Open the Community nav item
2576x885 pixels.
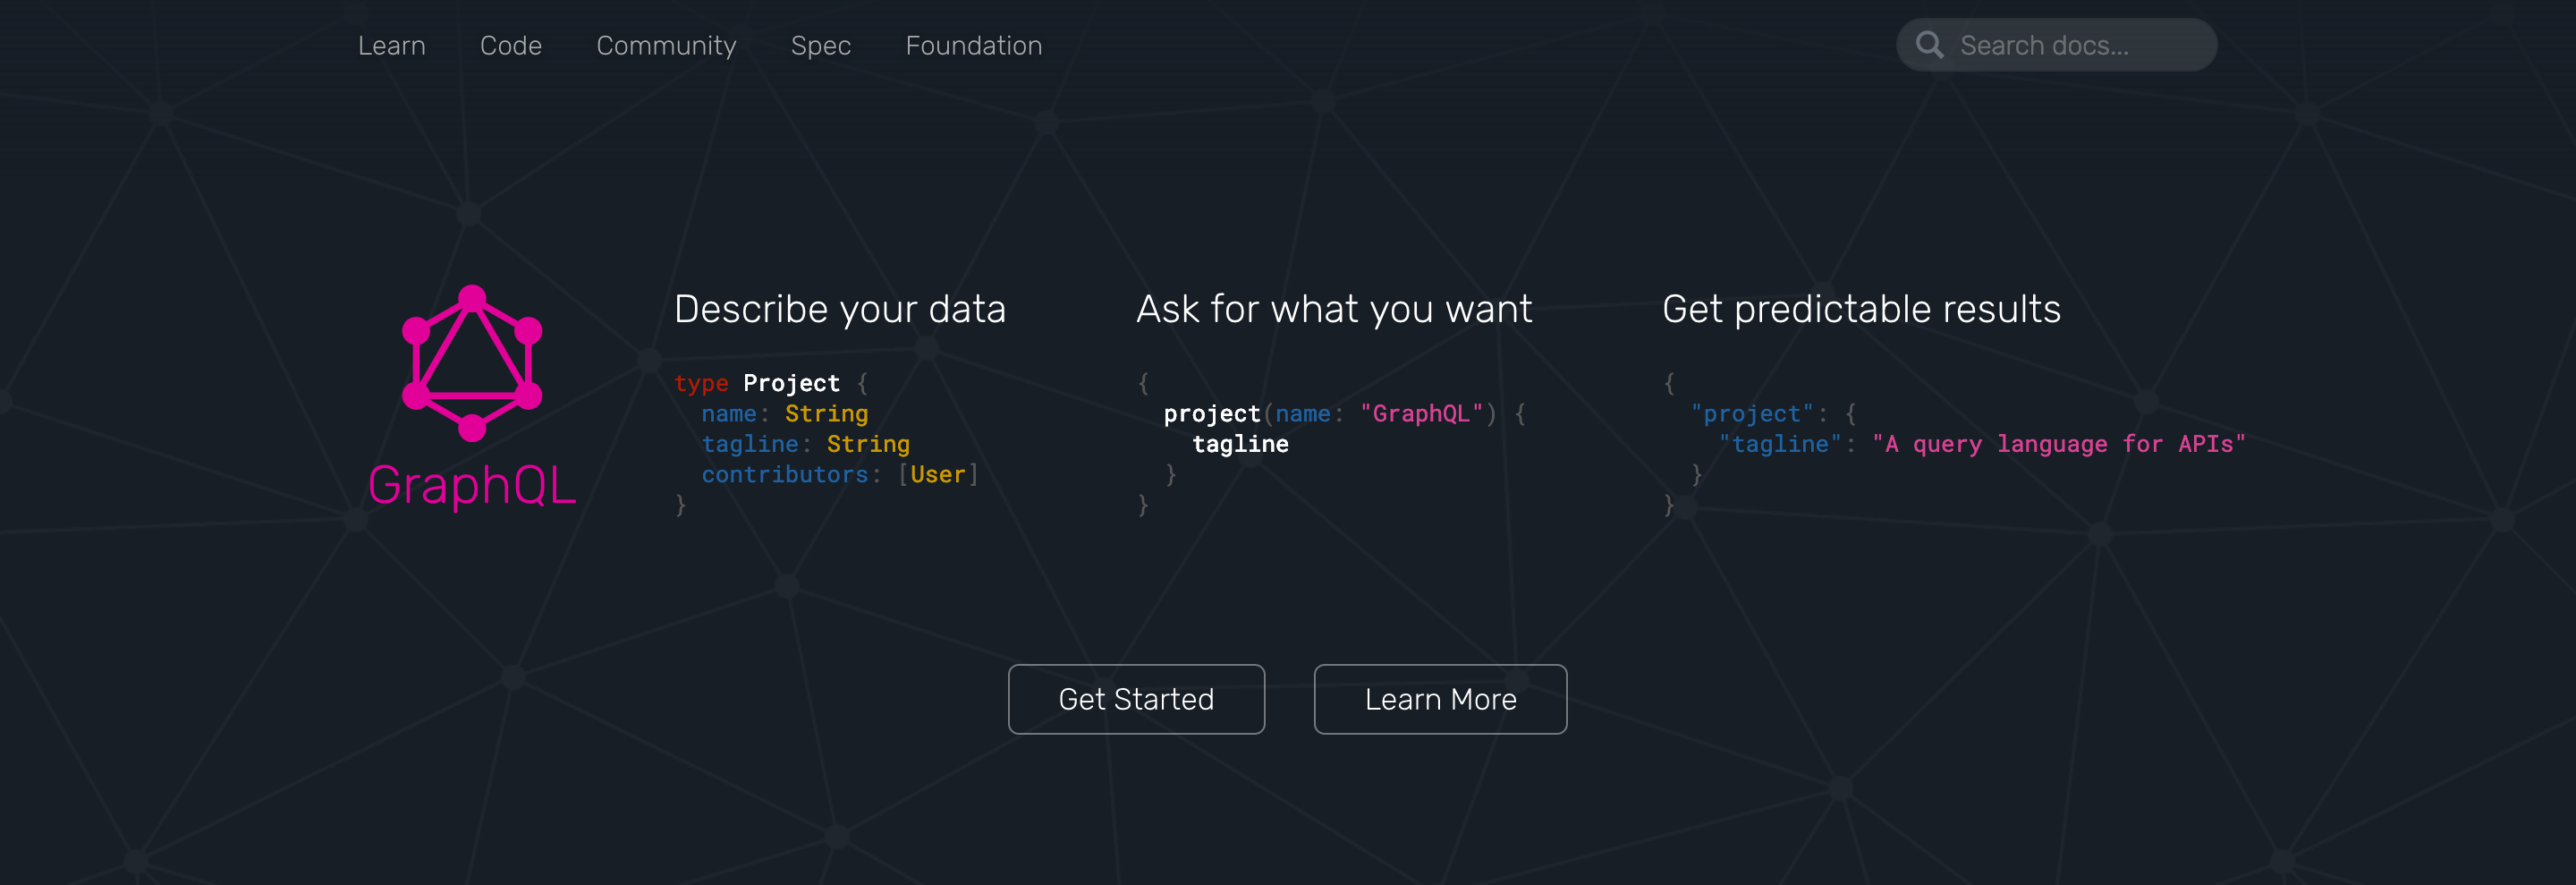[x=666, y=46]
